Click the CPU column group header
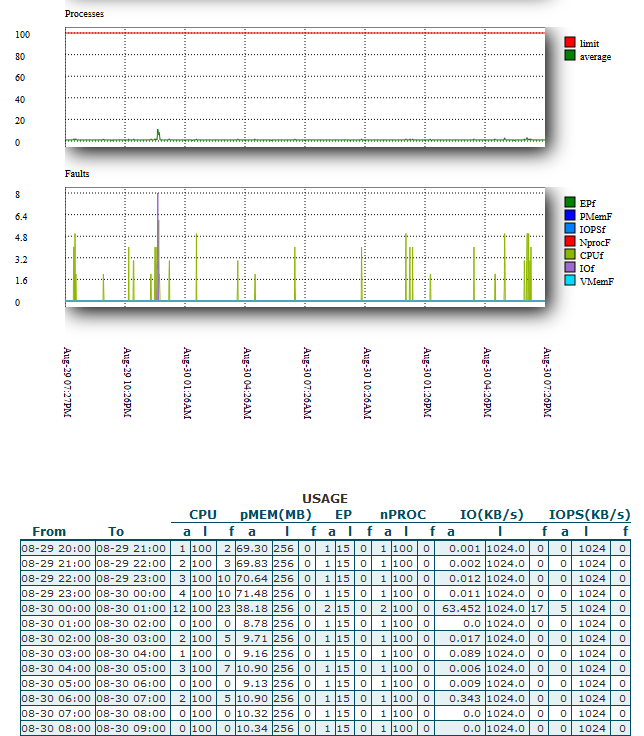Viewport: 644px width, 736px height. click(203, 515)
